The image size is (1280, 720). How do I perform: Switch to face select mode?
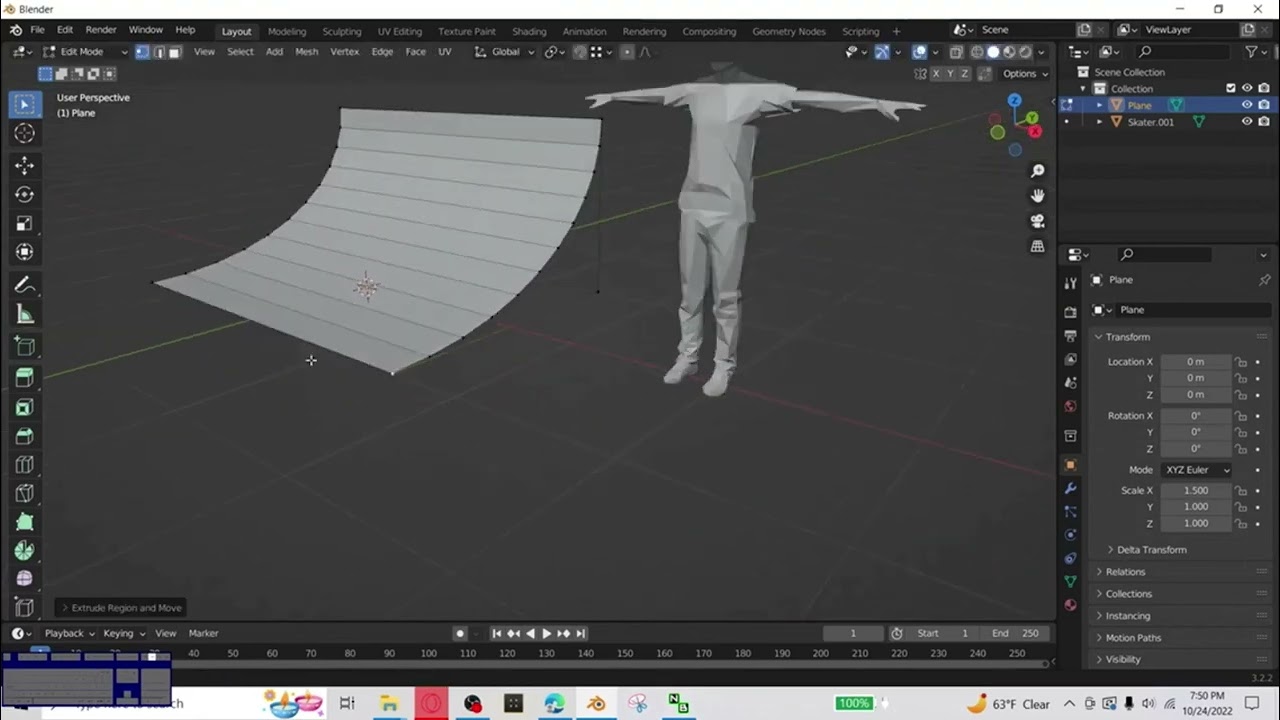pos(174,52)
